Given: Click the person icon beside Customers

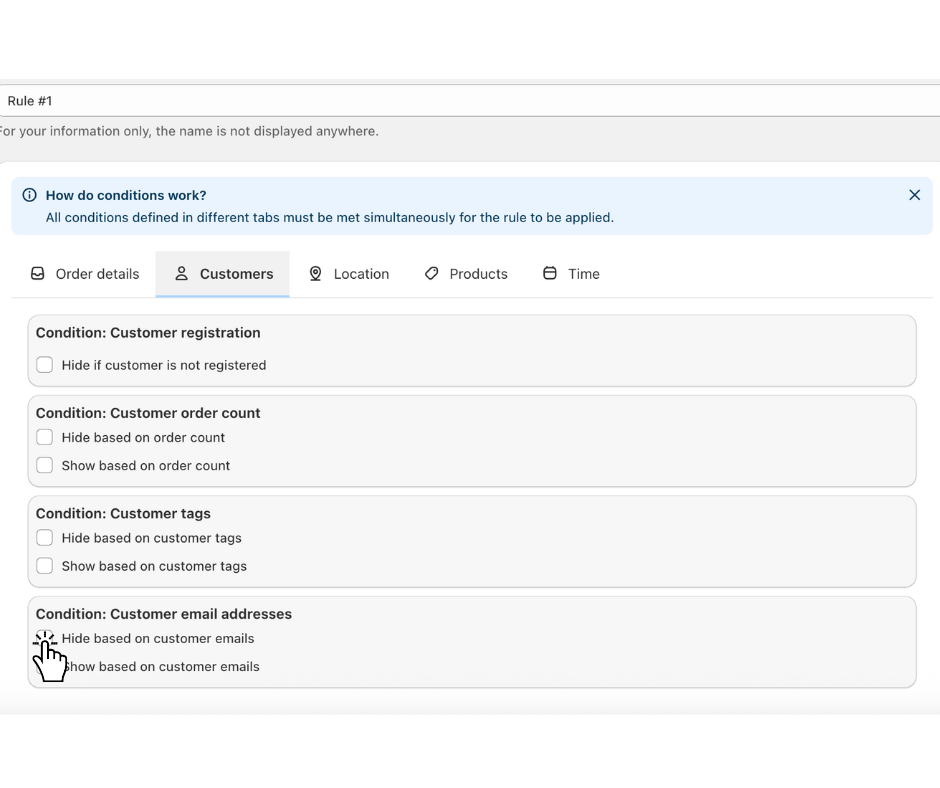Looking at the screenshot, I should pyautogui.click(x=181, y=273).
